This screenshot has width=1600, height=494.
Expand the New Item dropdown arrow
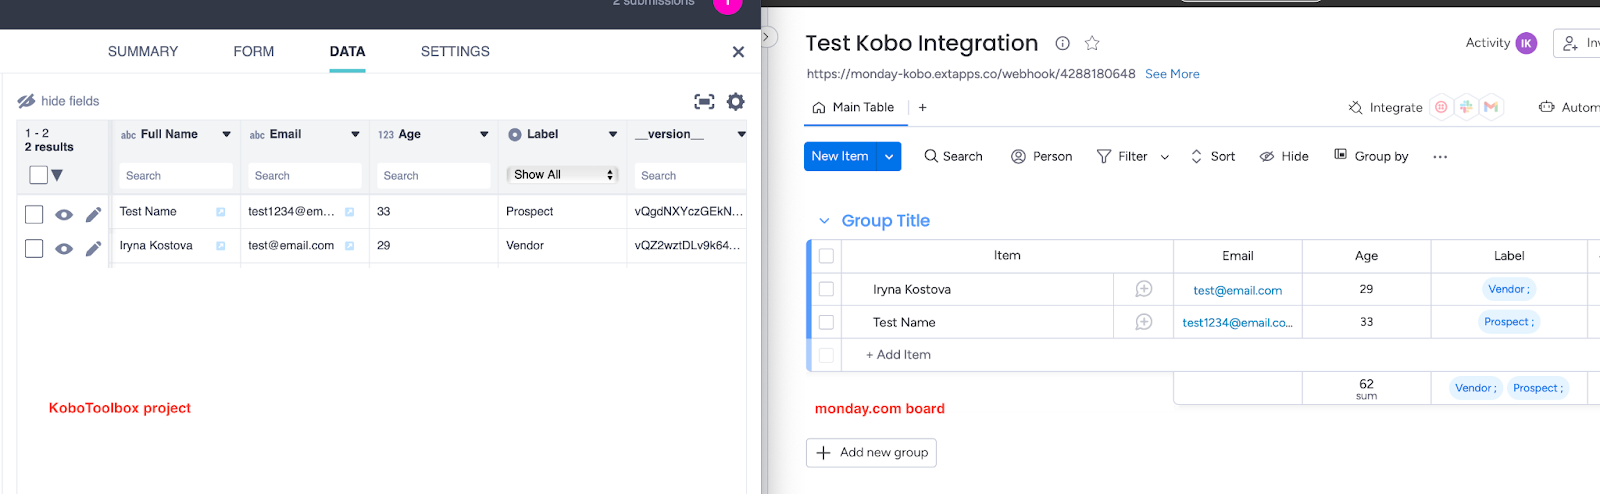(x=889, y=157)
